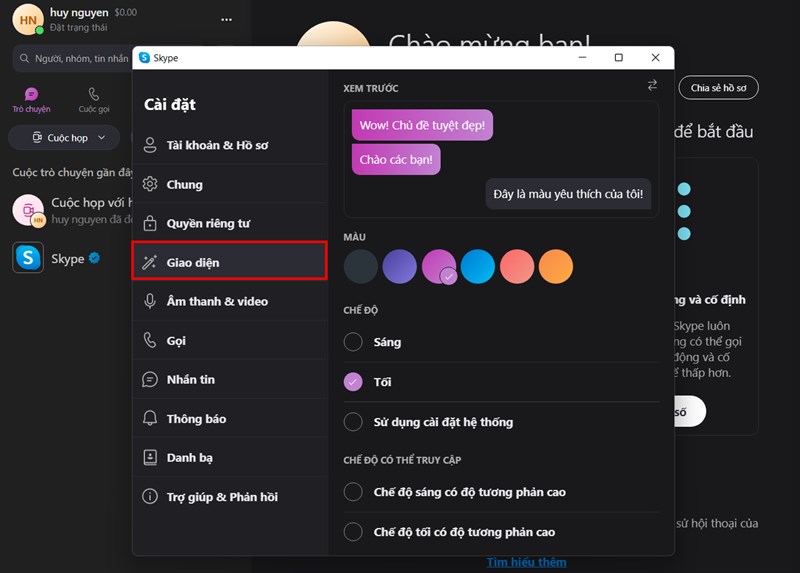The height and width of the screenshot is (573, 800).
Task: Click the Wow! Chủ đề tuyệt đẹp! preview bubble
Action: pos(422,125)
